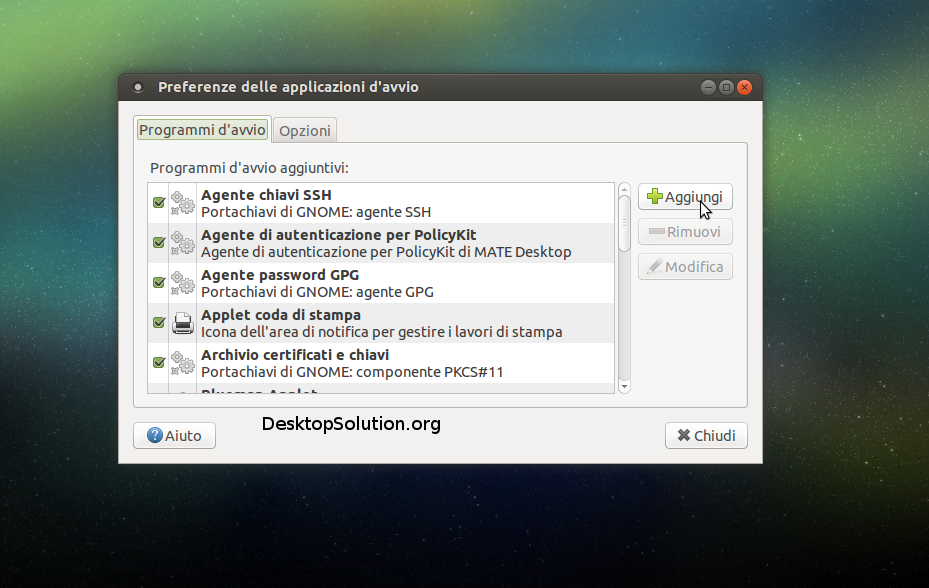929x588 pixels.
Task: Click the Rimuovi button
Action: click(685, 232)
